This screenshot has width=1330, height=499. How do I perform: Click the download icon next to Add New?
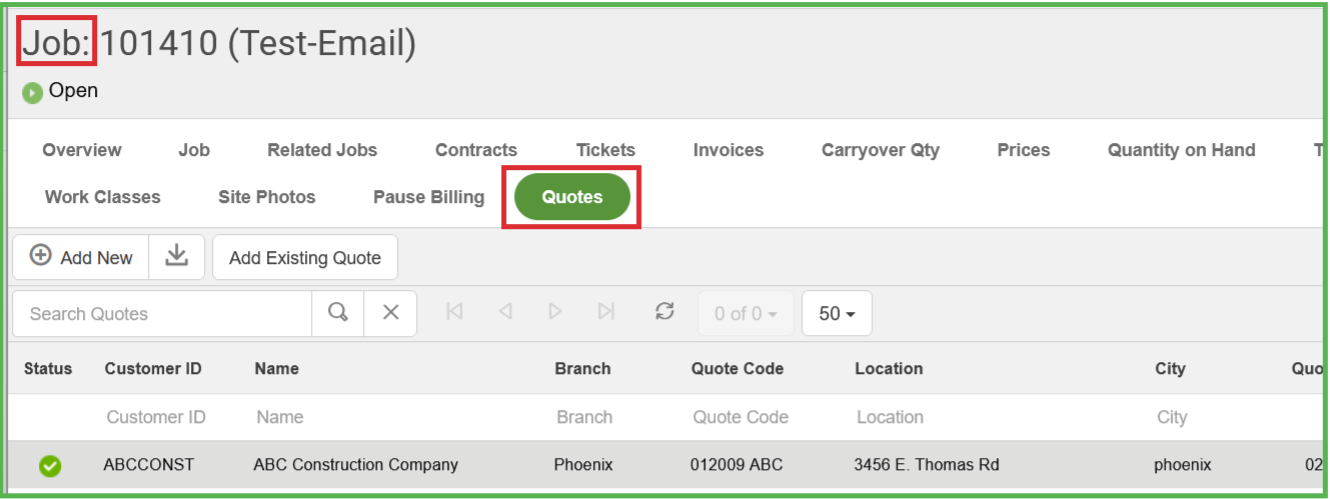coord(177,257)
